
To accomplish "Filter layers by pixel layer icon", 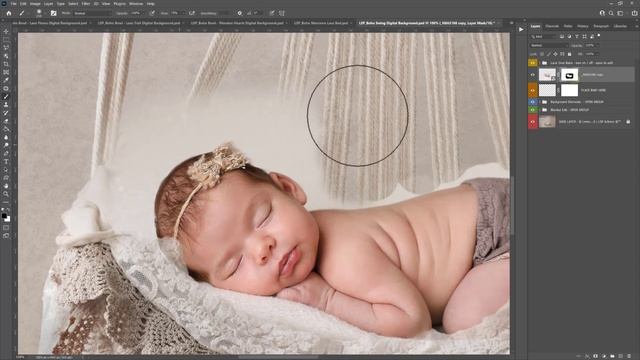I will [562, 37].
